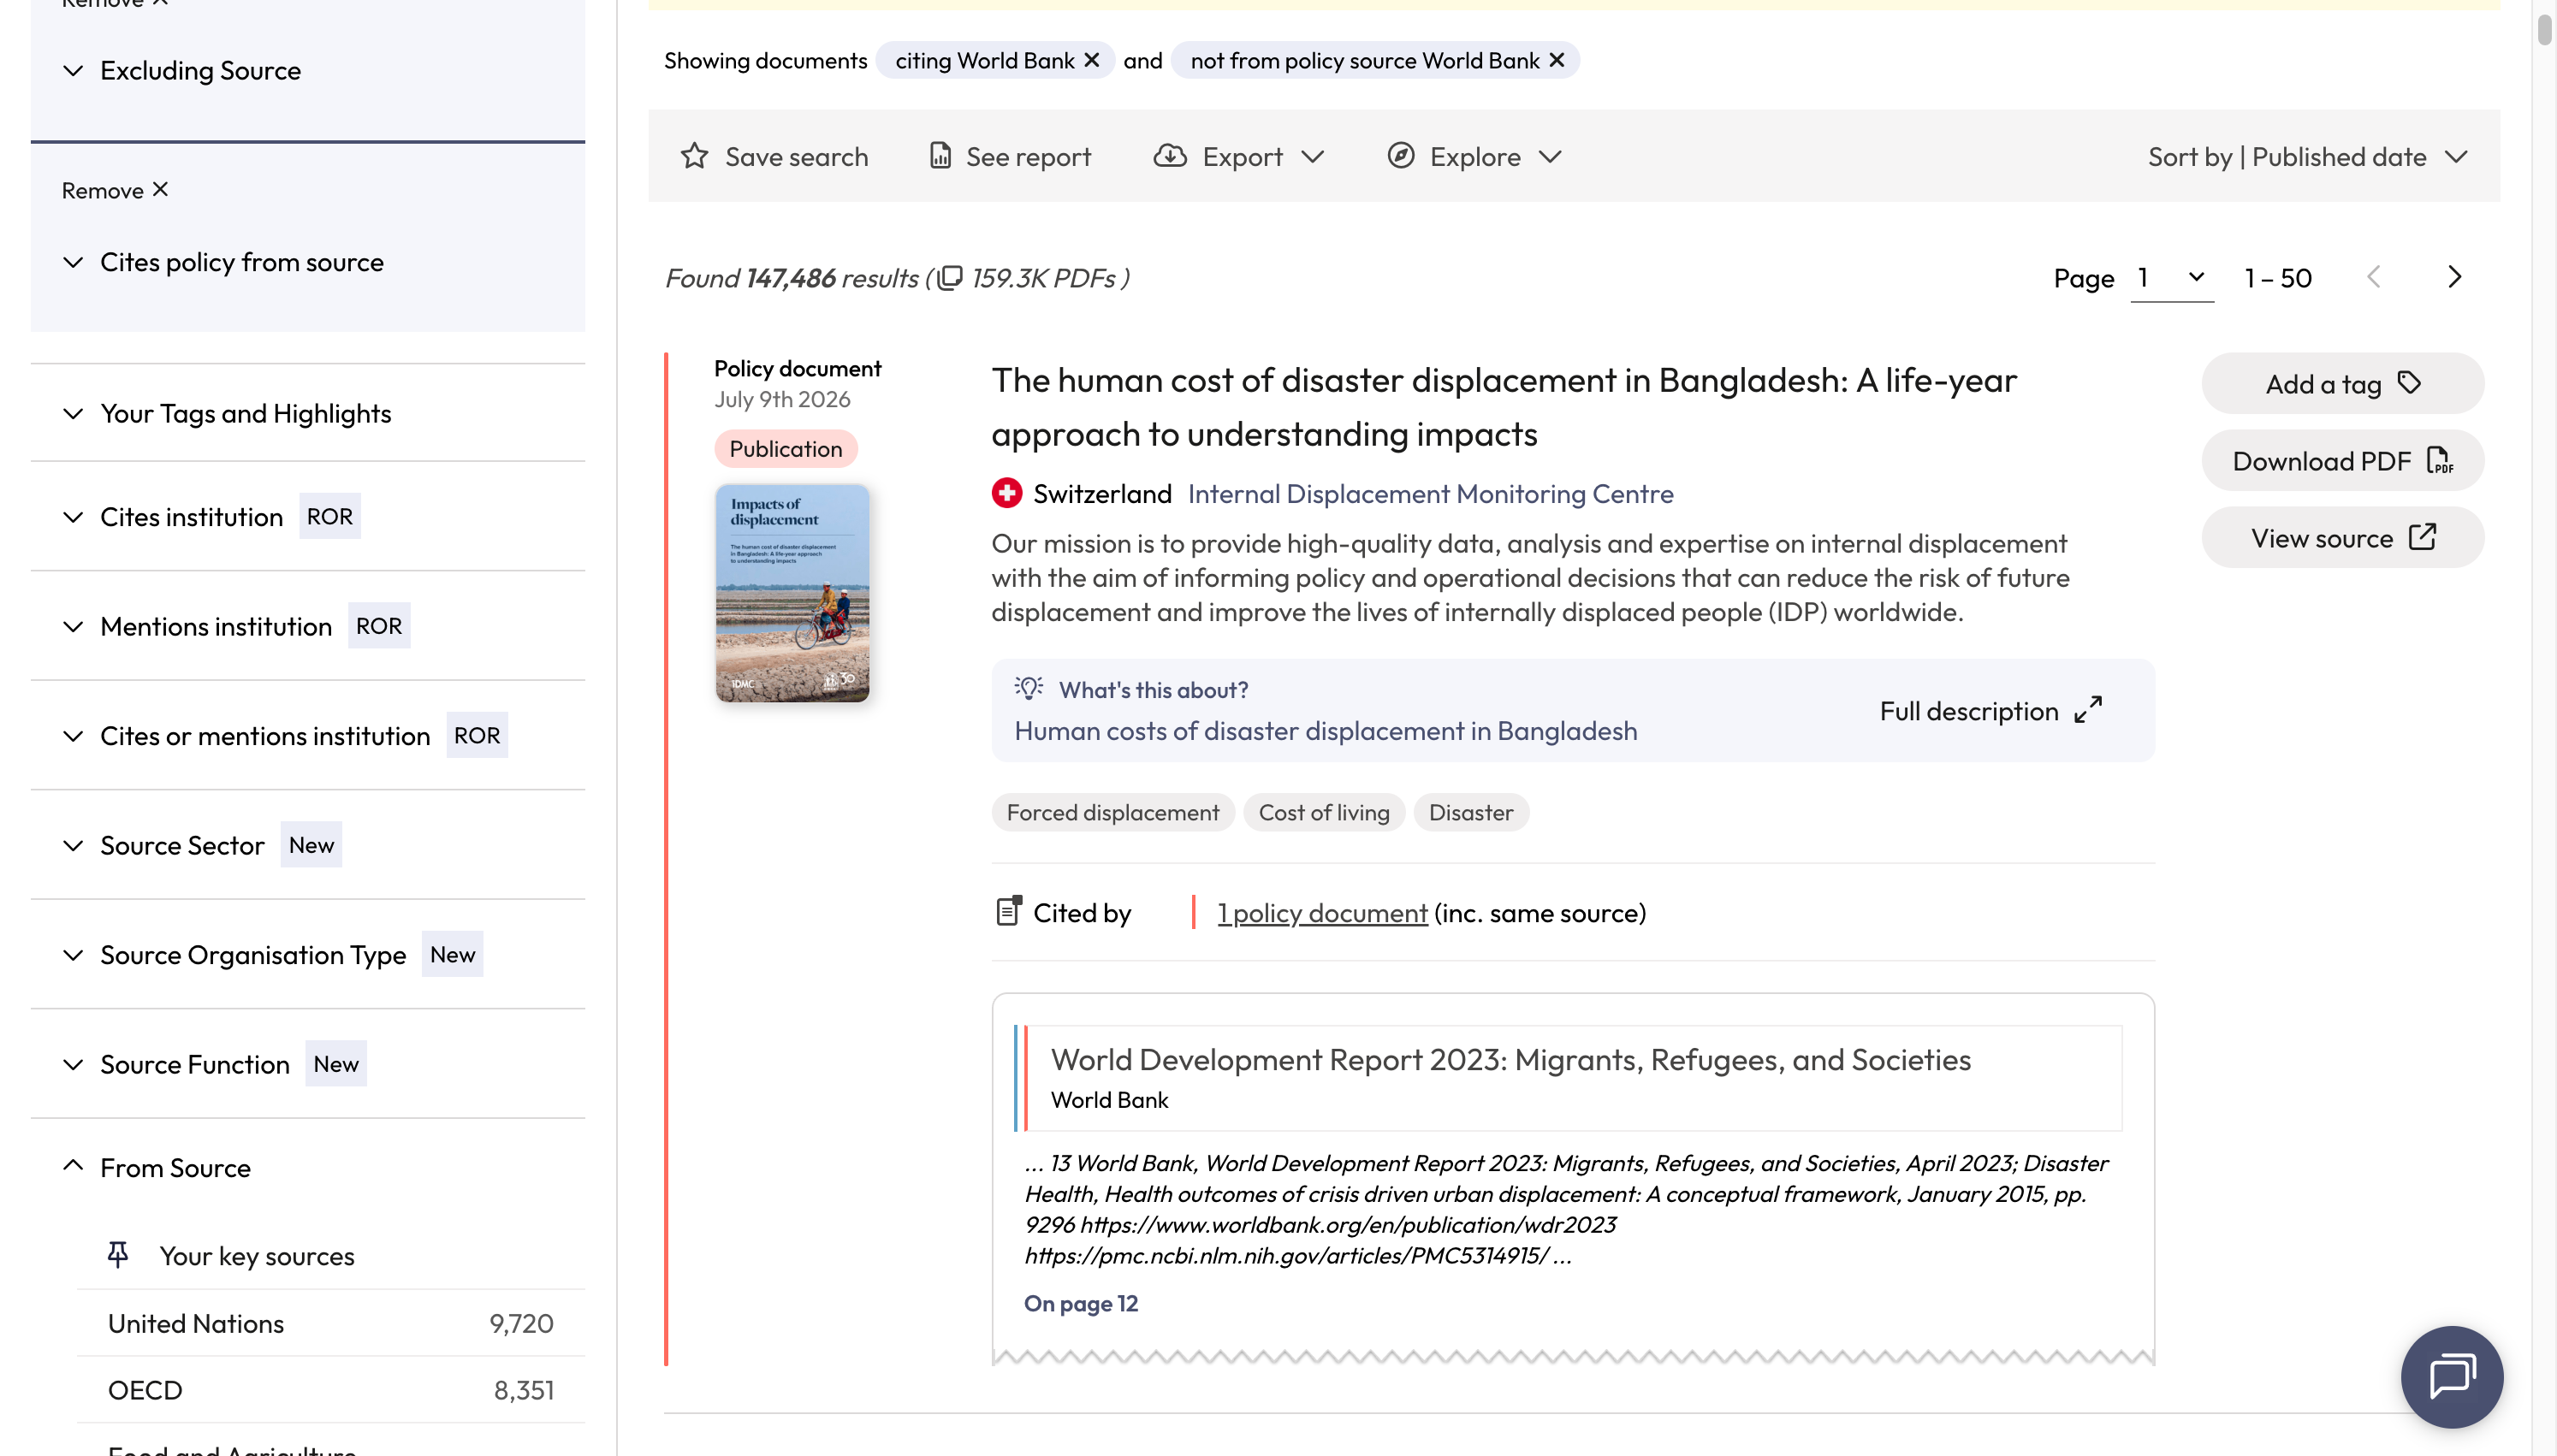This screenshot has height=1456, width=2557.
Task: Remove the citing World Bank filter chip
Action: [1092, 61]
